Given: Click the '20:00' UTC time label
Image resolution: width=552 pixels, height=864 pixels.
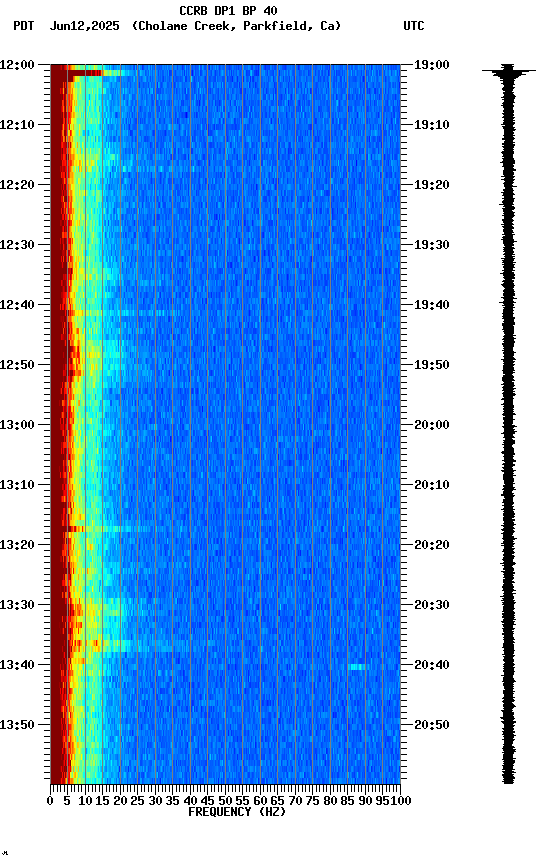Looking at the screenshot, I should (432, 425).
